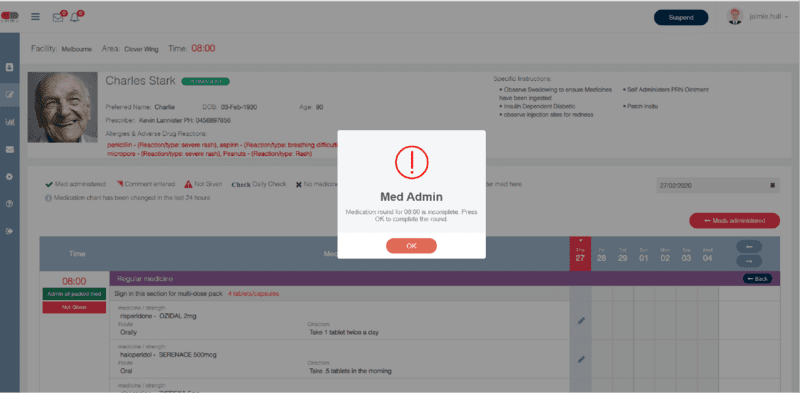Screen dimensions: 800x393
Task: Click the Daily Check legend text
Action: (x=269, y=184)
